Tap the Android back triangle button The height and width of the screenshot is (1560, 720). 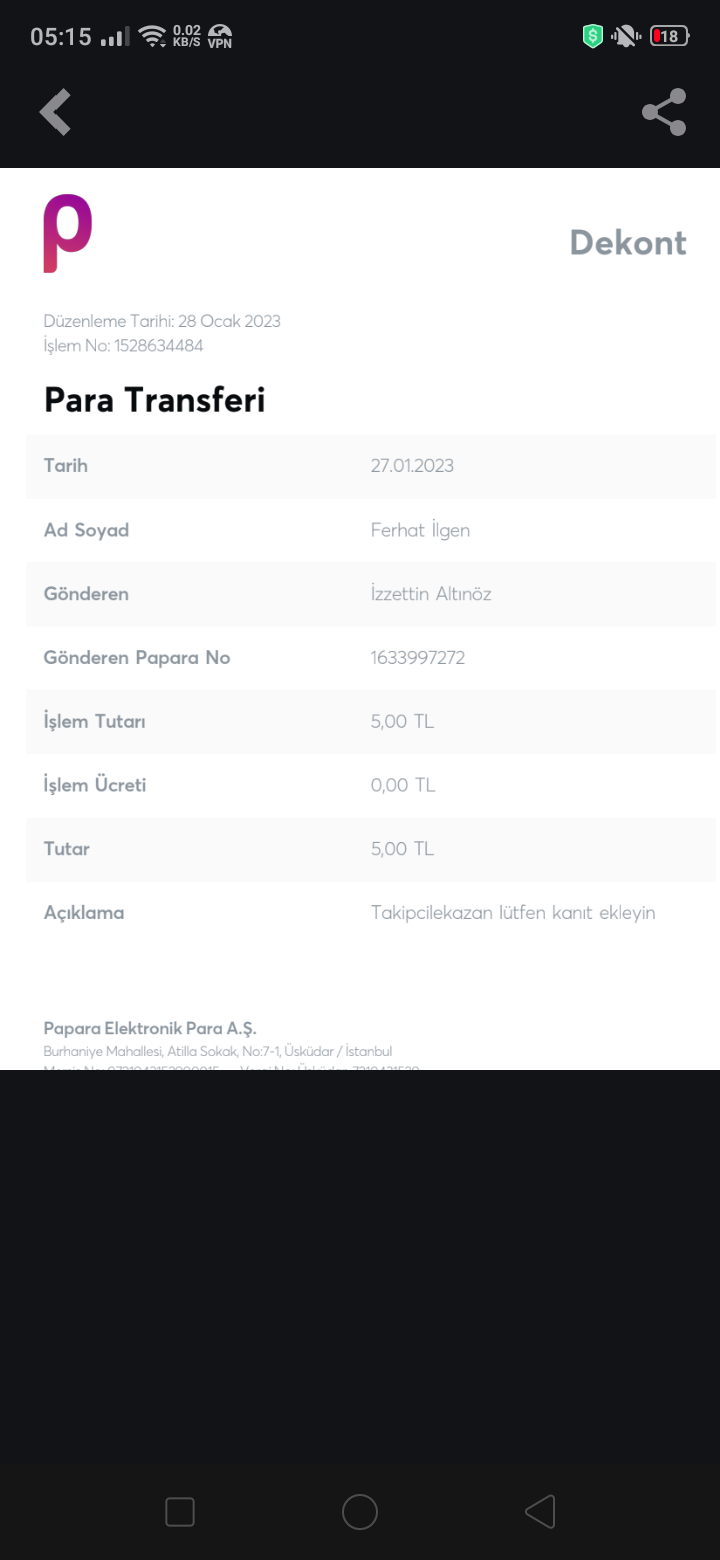pyautogui.click(x=540, y=1512)
